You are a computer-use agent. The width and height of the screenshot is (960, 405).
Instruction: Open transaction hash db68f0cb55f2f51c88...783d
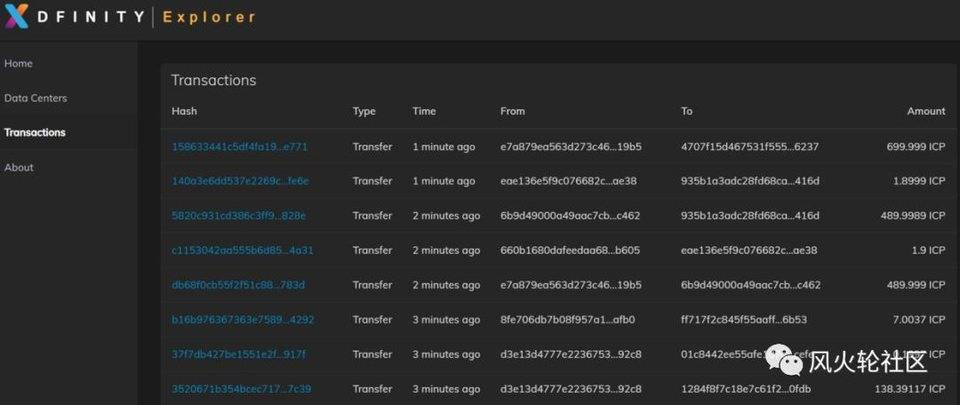238,285
